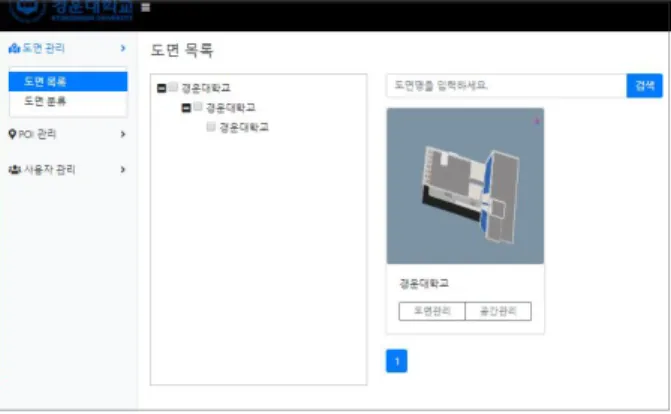Open the POI 관리 menu label
This screenshot has width=671, height=414.
click(37, 134)
